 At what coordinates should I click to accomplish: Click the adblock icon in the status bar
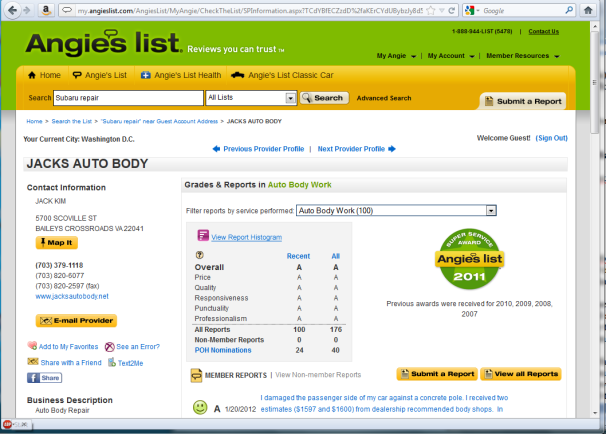7,424
